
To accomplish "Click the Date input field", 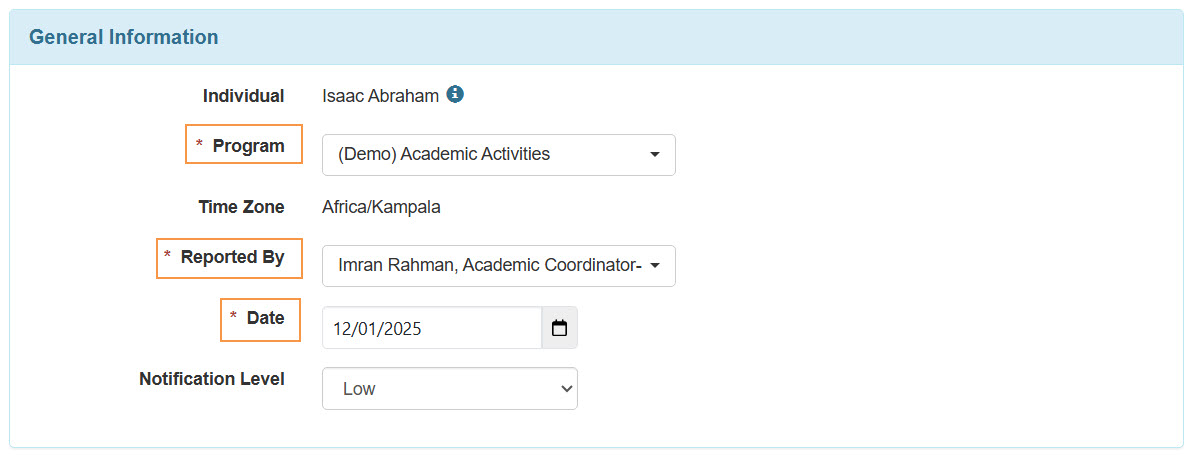I will [x=431, y=328].
